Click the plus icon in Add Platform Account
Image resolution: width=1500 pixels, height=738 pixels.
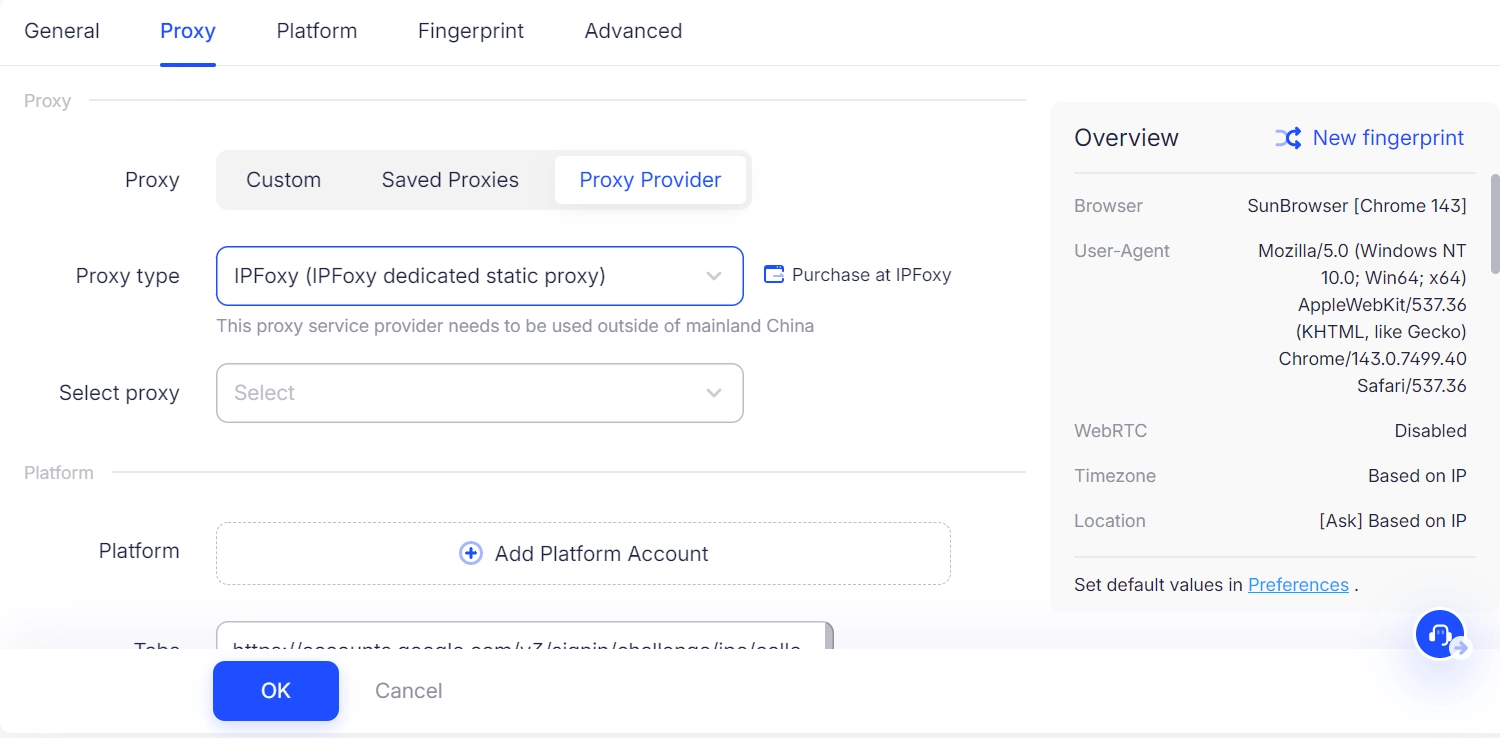pyautogui.click(x=470, y=553)
